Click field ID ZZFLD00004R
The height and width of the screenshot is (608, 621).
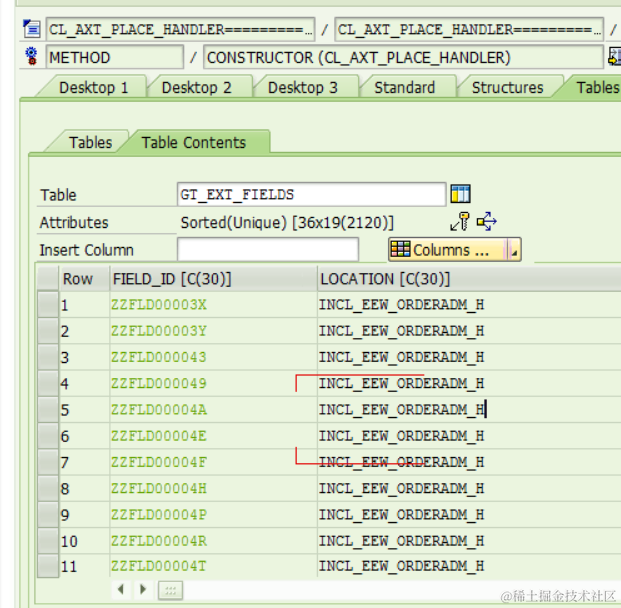[x=158, y=541]
